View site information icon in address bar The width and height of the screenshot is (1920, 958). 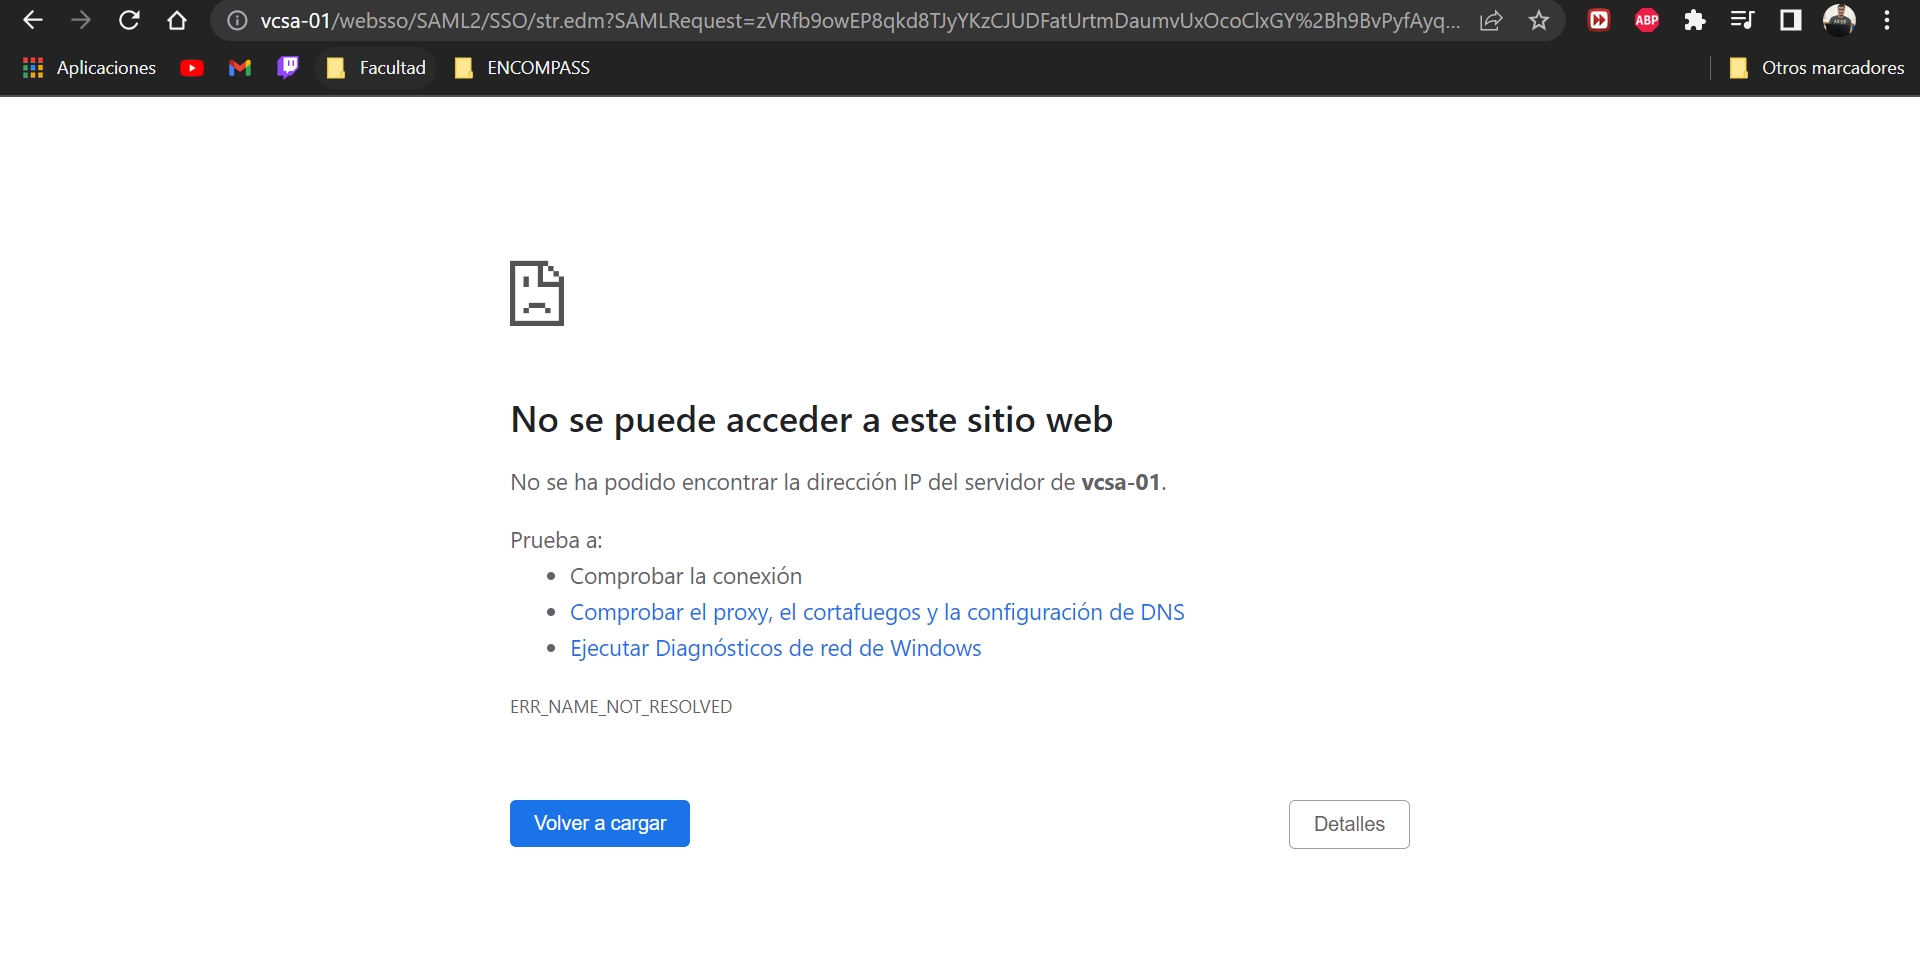point(237,20)
